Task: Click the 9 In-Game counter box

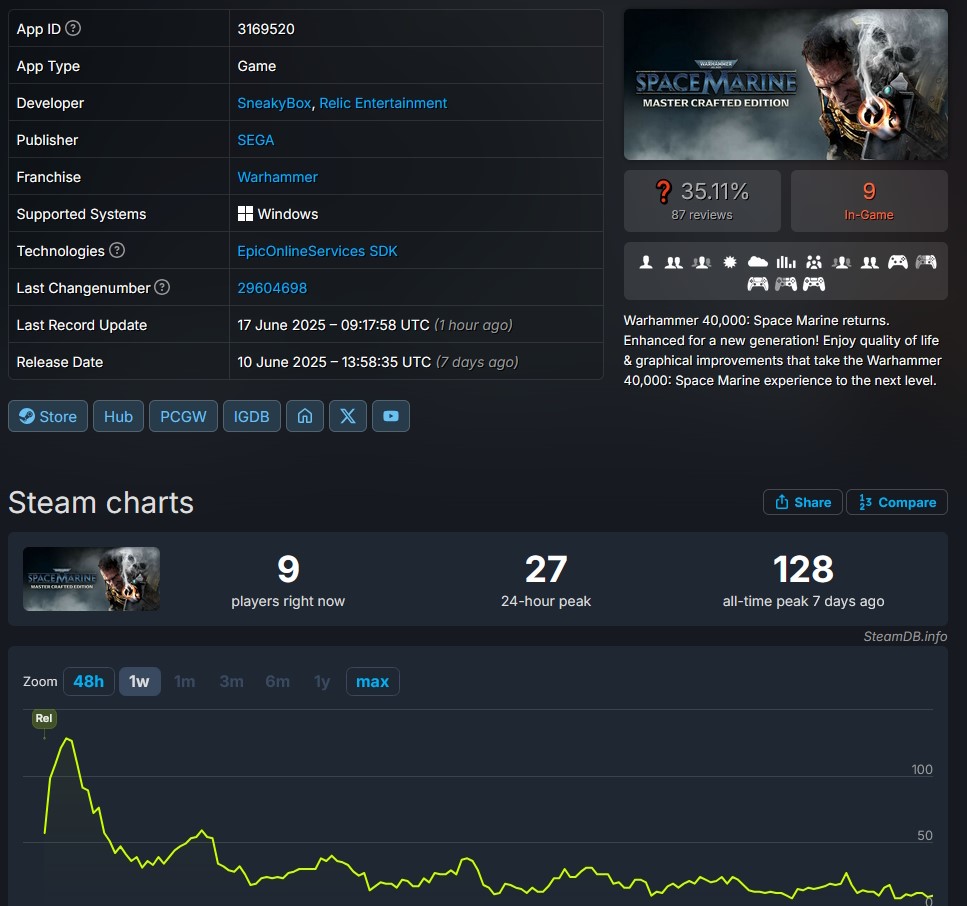Action: point(869,201)
